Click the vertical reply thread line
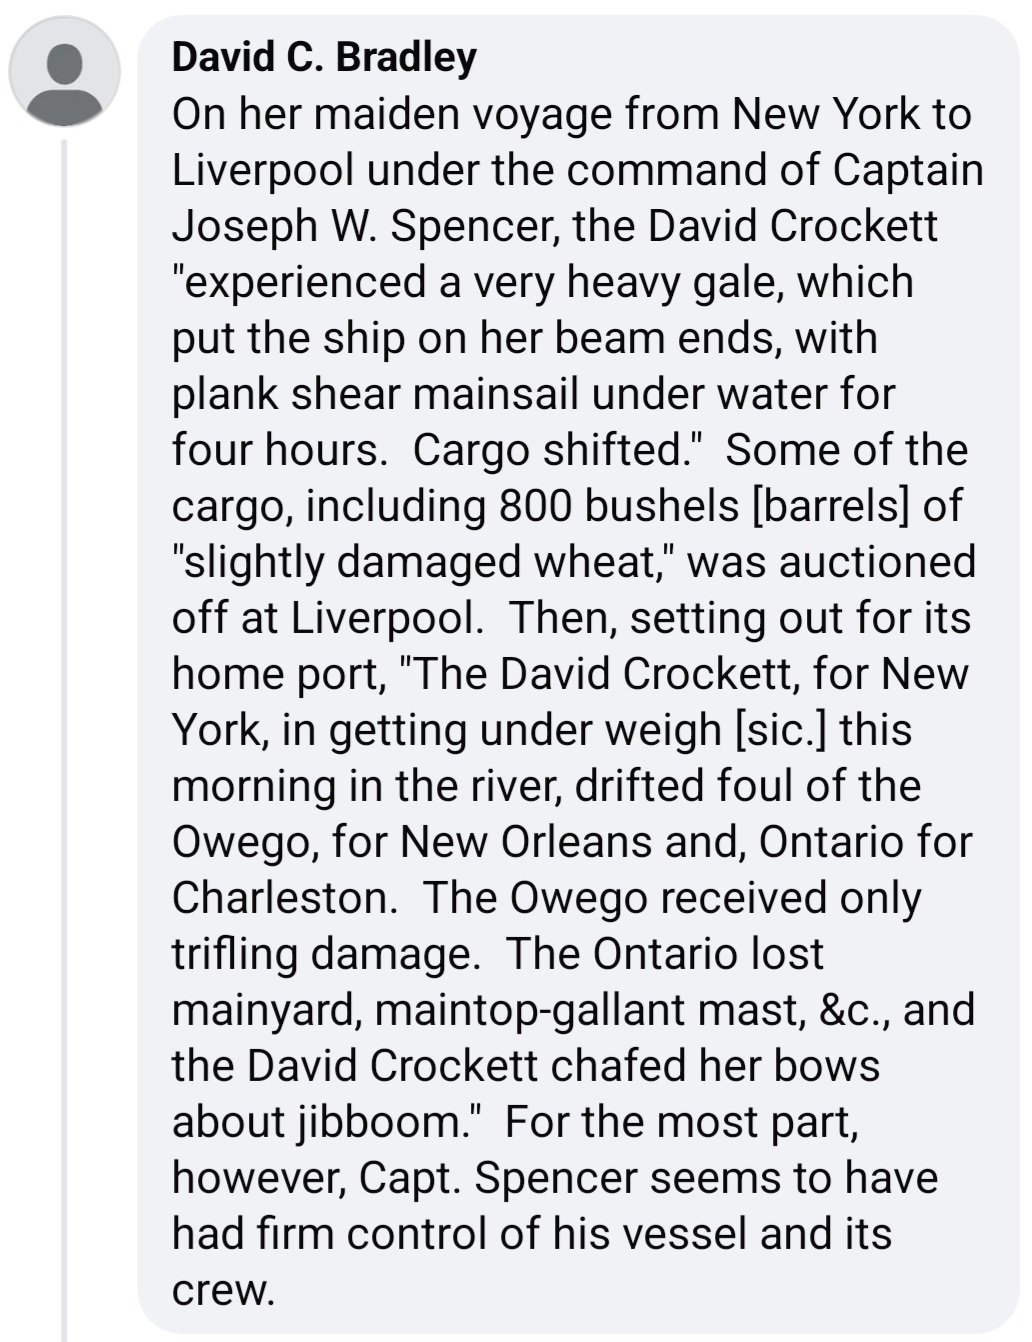Image resolution: width=1032 pixels, height=1342 pixels. pyautogui.click(x=64, y=740)
